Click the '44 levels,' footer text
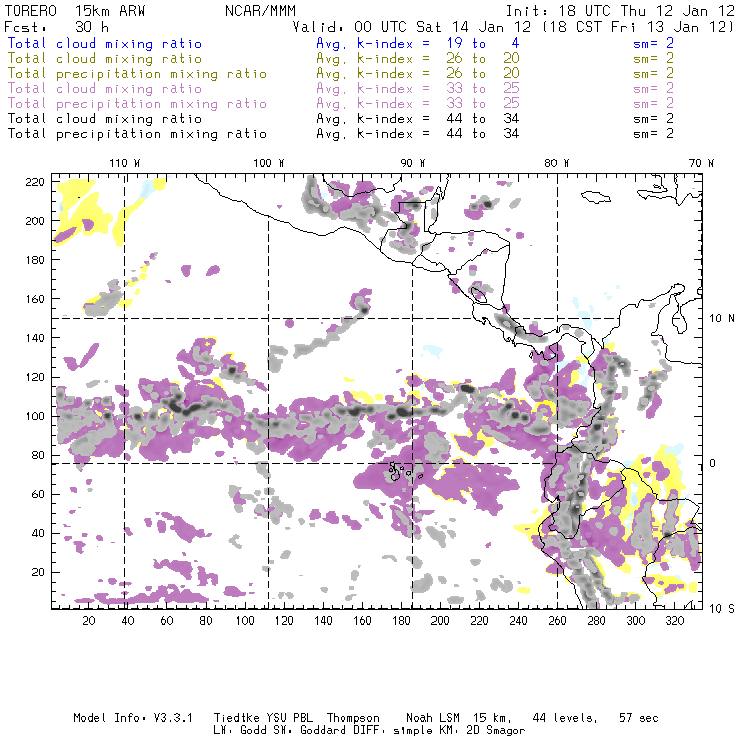 point(565,718)
